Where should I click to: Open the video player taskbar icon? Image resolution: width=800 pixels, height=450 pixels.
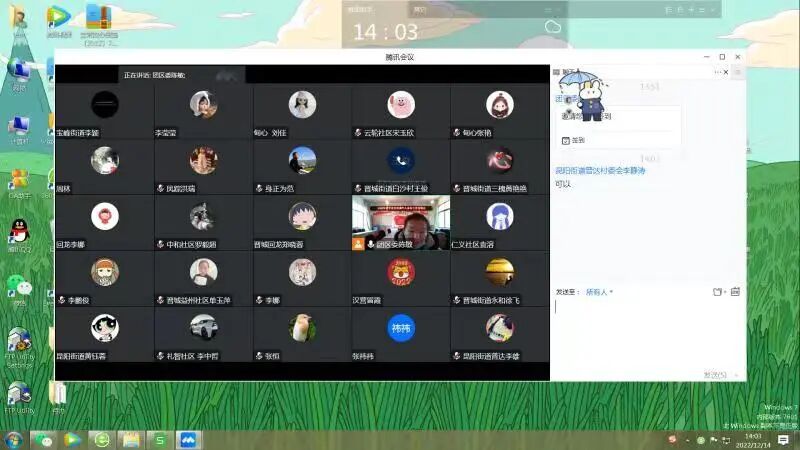(72, 440)
